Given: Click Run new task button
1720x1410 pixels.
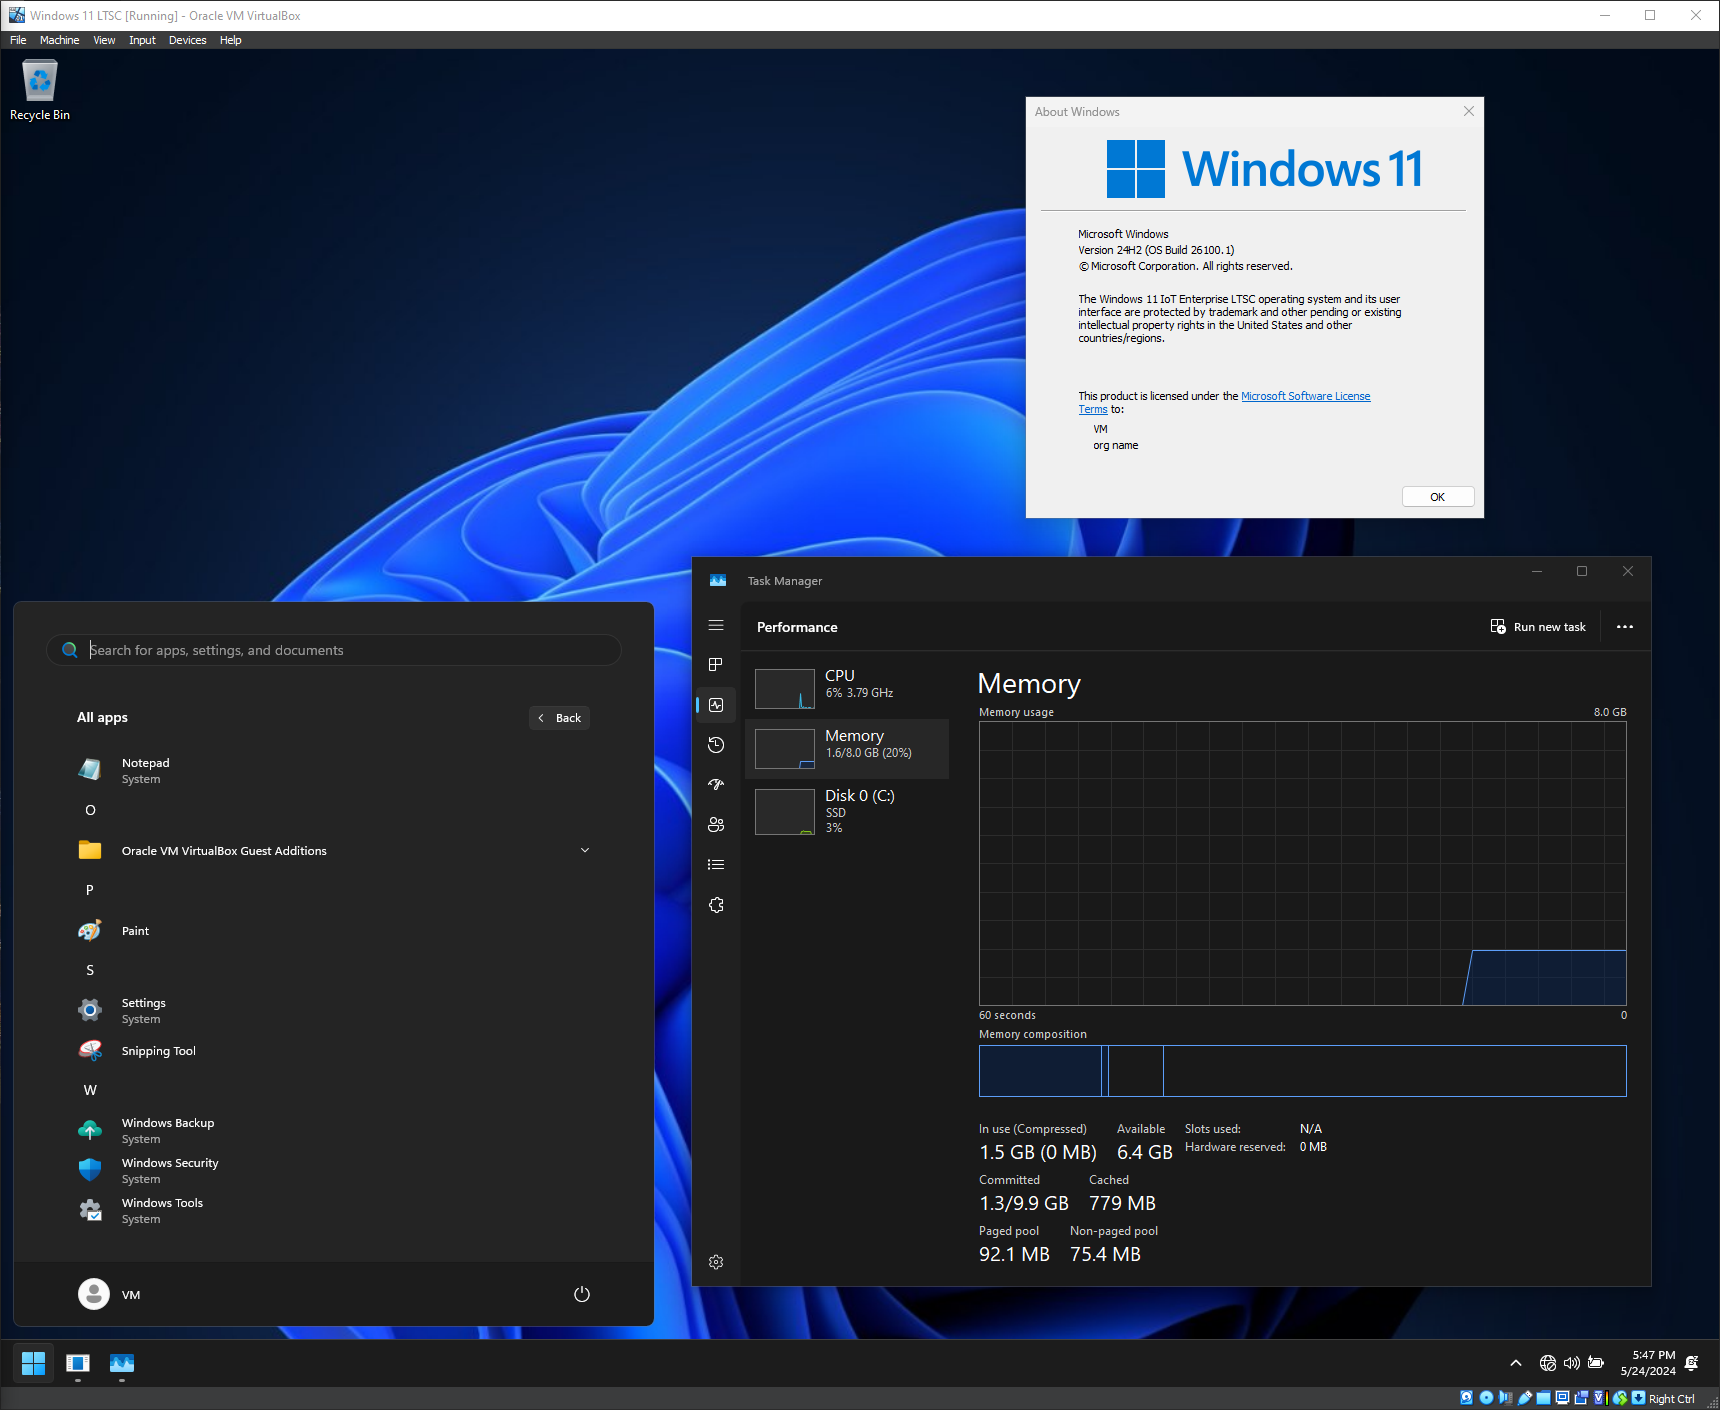Looking at the screenshot, I should pyautogui.click(x=1538, y=627).
